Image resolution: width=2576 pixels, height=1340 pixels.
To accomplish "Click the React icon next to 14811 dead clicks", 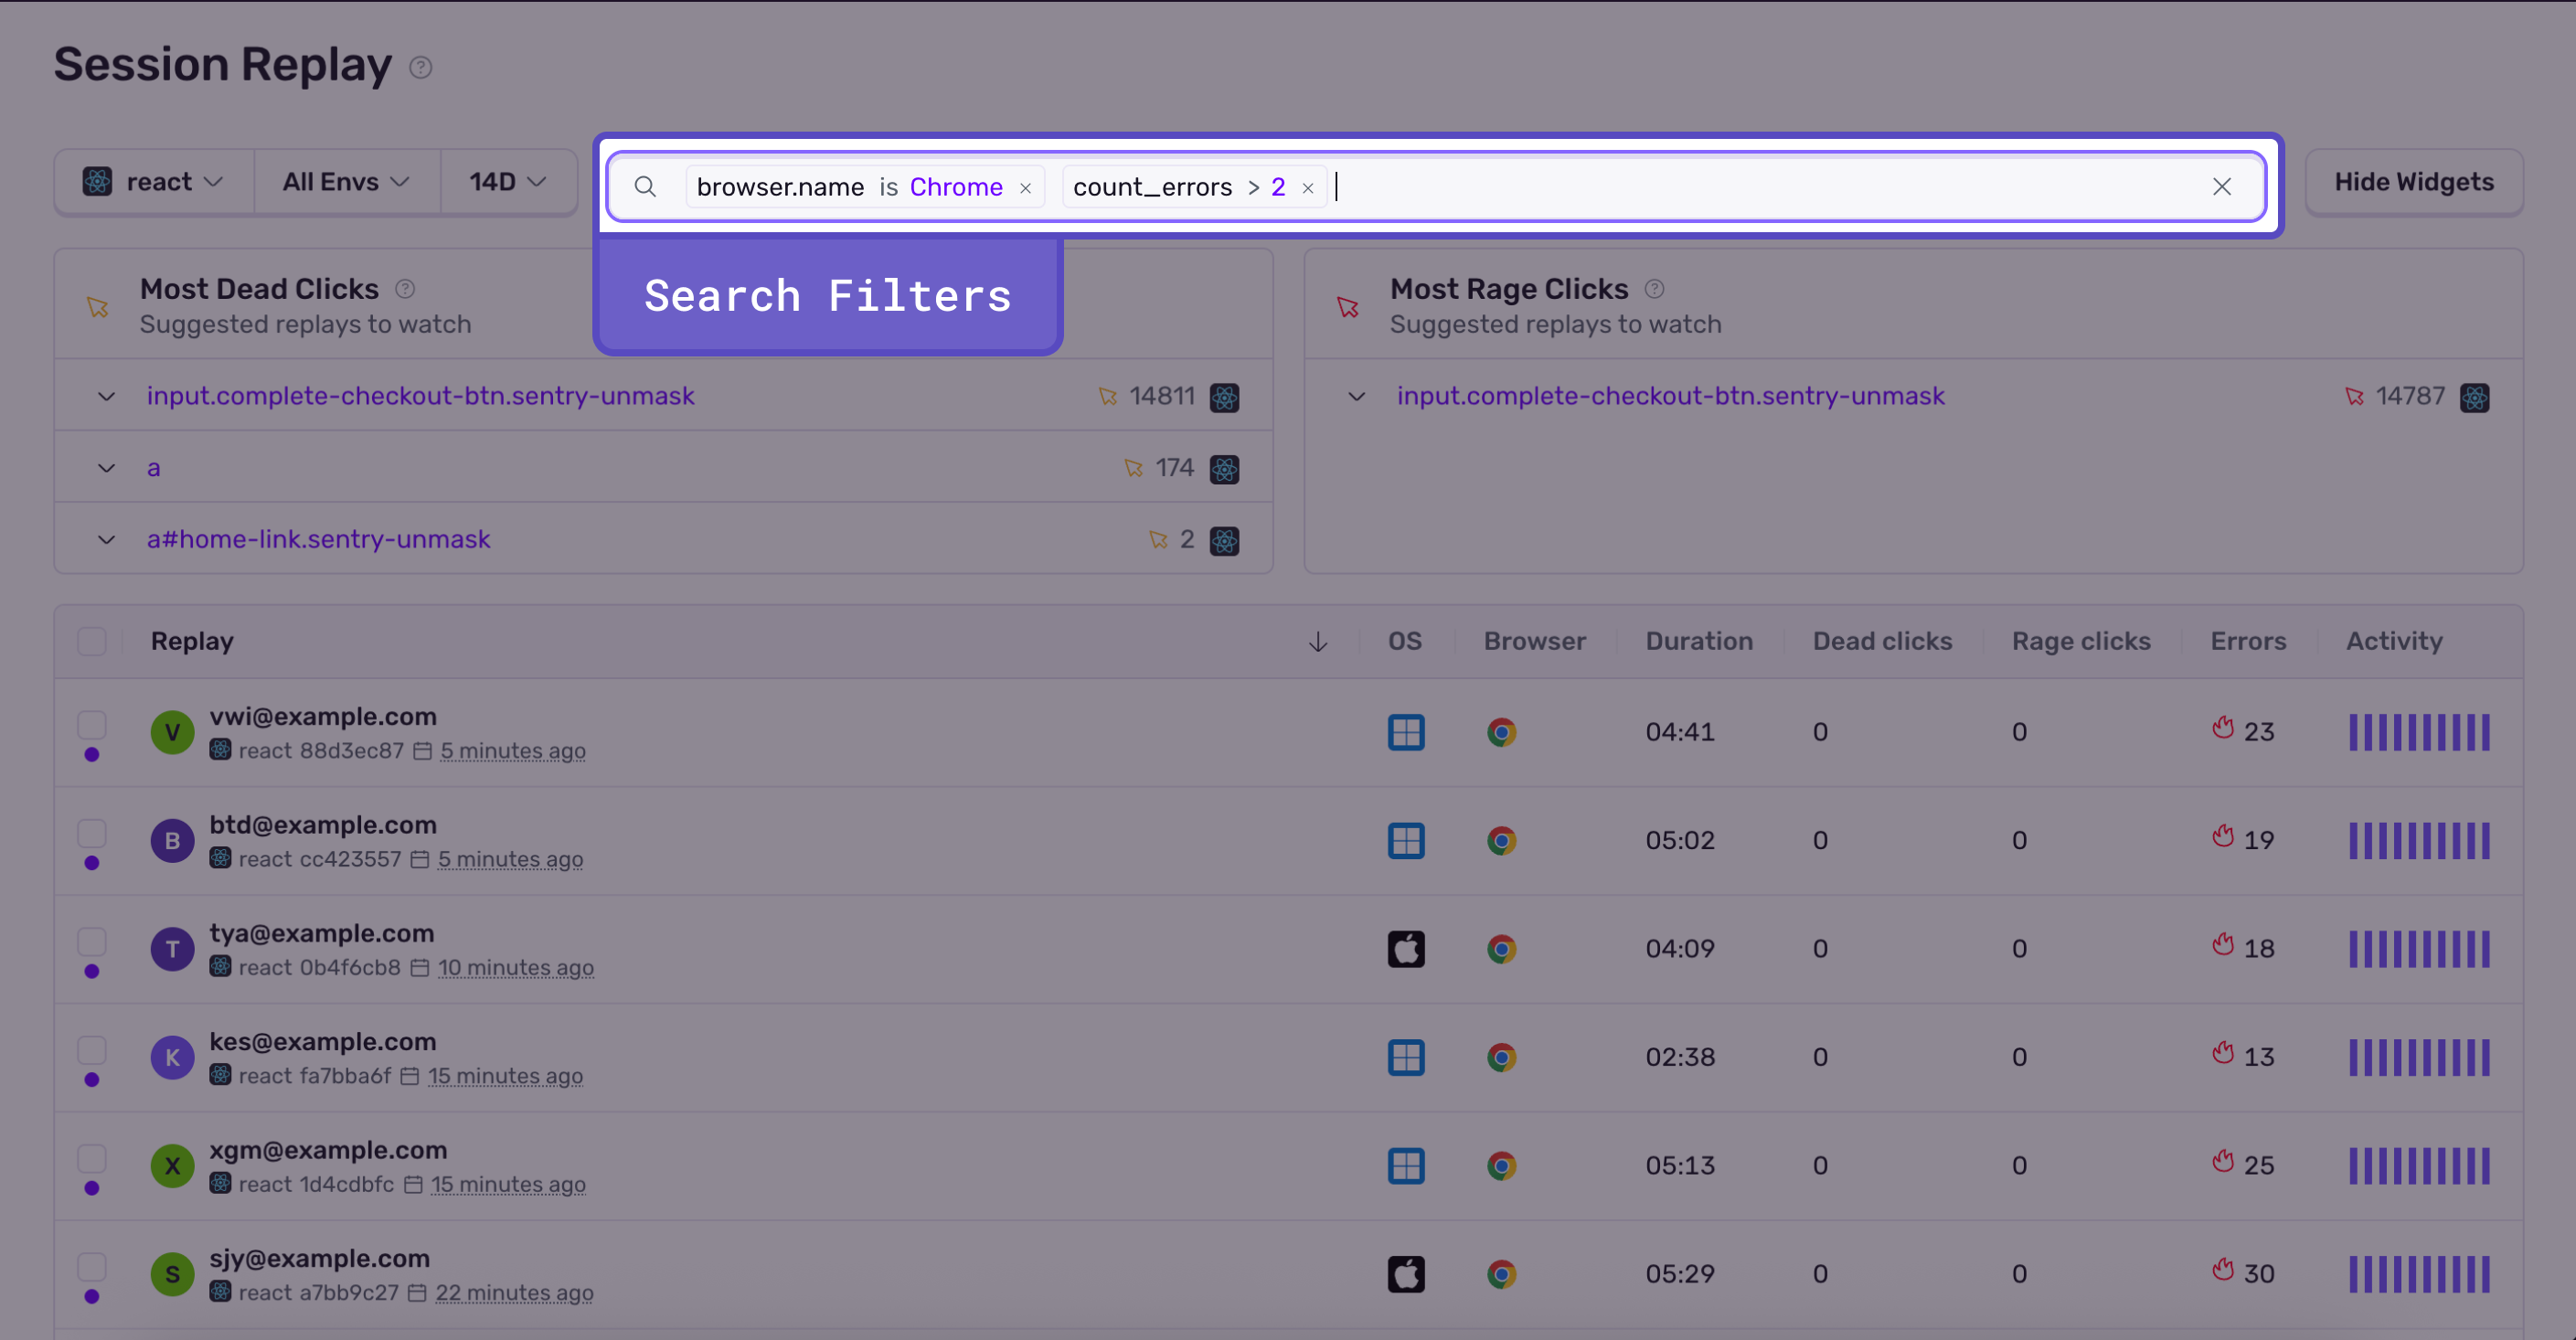I will 1225,396.
